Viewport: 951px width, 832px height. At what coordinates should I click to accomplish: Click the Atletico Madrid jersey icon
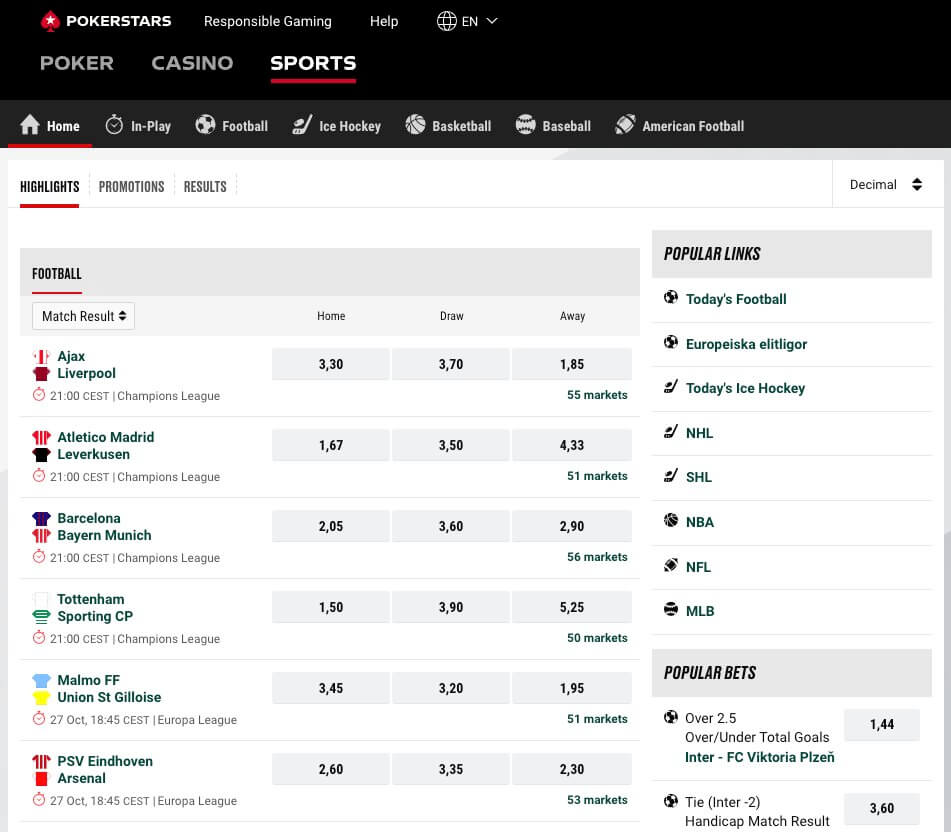[x=41, y=437]
